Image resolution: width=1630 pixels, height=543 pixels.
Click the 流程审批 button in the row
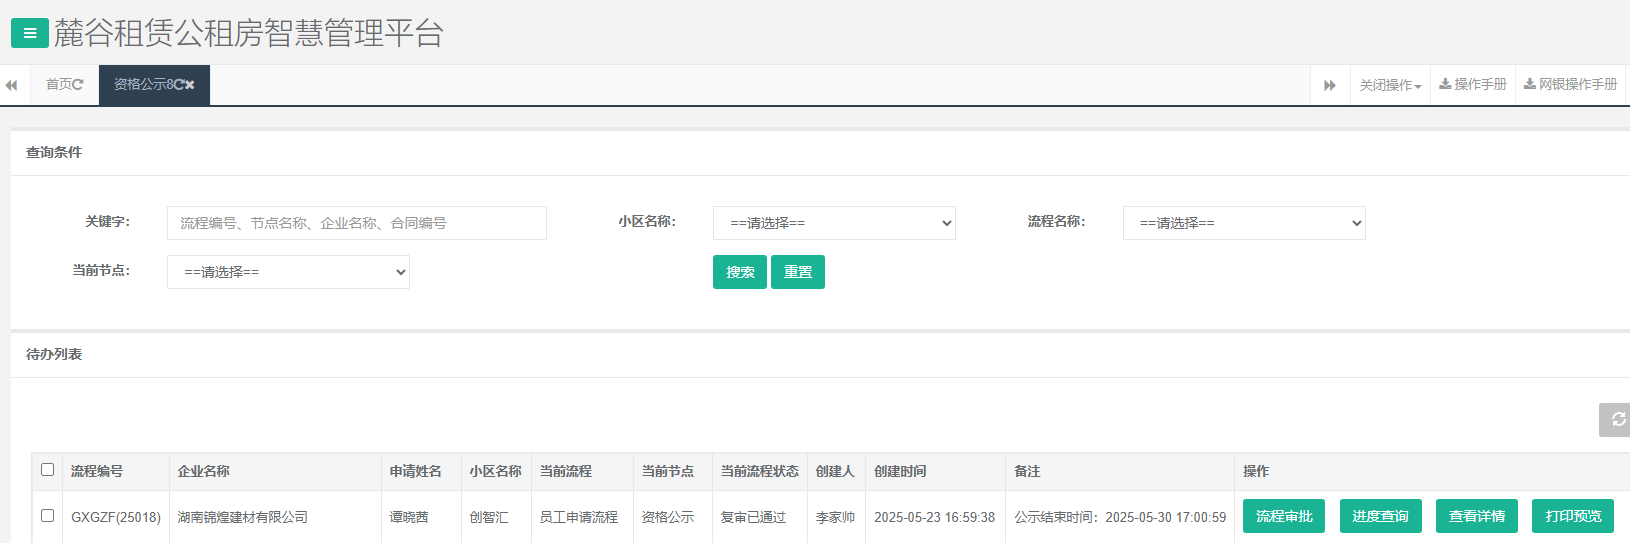click(x=1283, y=516)
